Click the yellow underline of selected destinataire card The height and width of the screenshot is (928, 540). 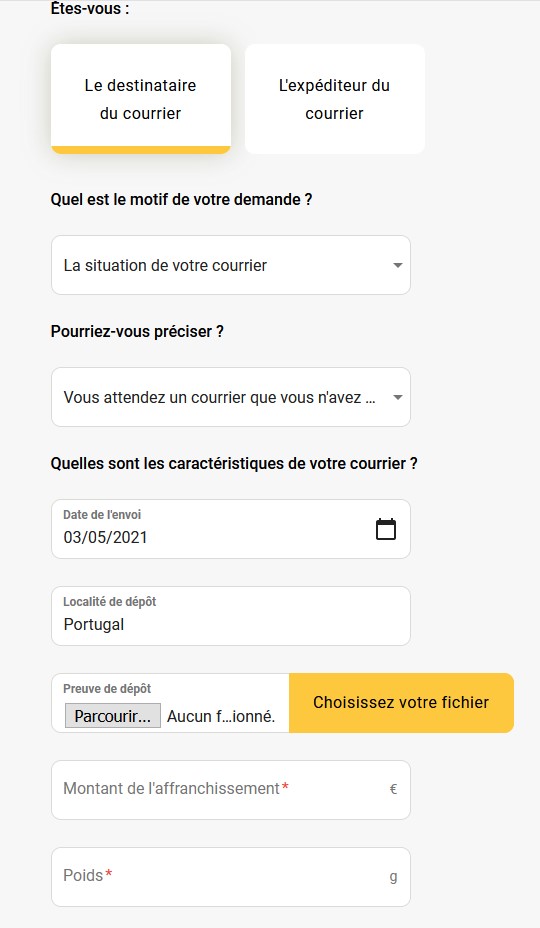pos(141,150)
